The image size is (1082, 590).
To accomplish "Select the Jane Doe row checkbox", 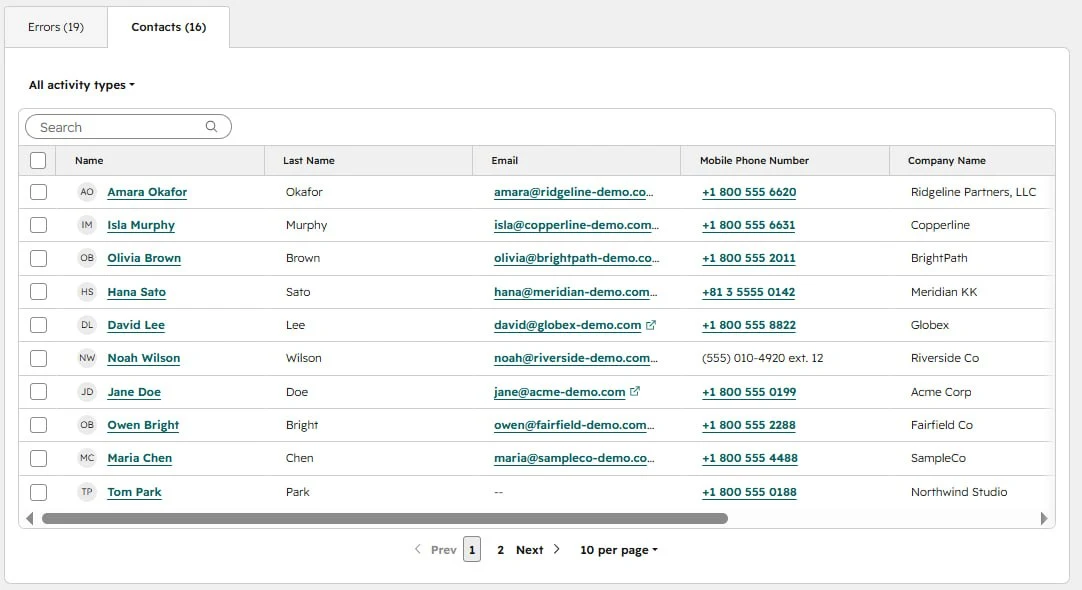I will tap(39, 392).
